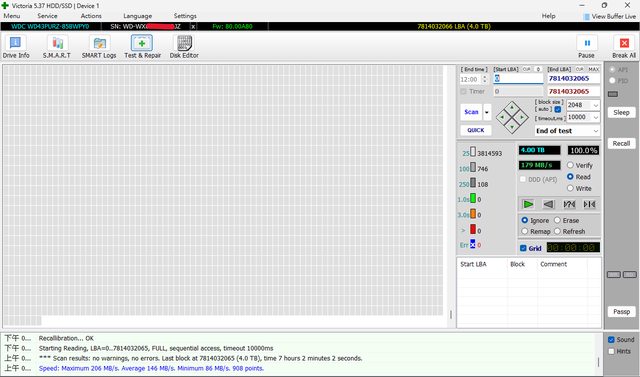Open SMART Logs from toolbar
This screenshot has height=377, width=640.
pyautogui.click(x=99, y=47)
